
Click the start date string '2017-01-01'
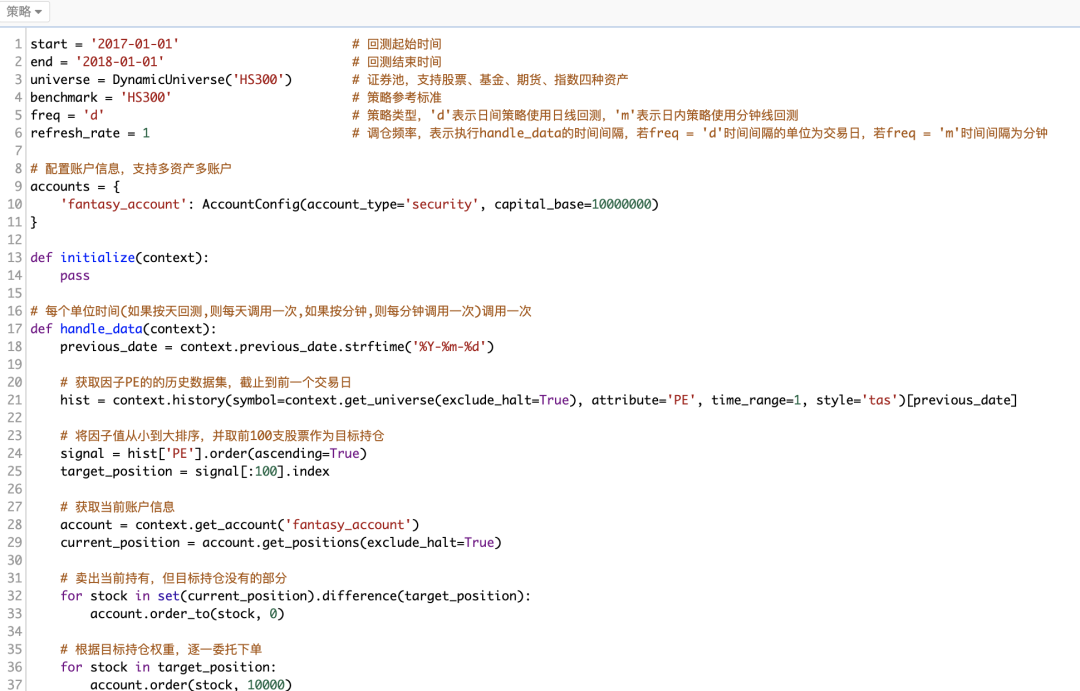(134, 44)
